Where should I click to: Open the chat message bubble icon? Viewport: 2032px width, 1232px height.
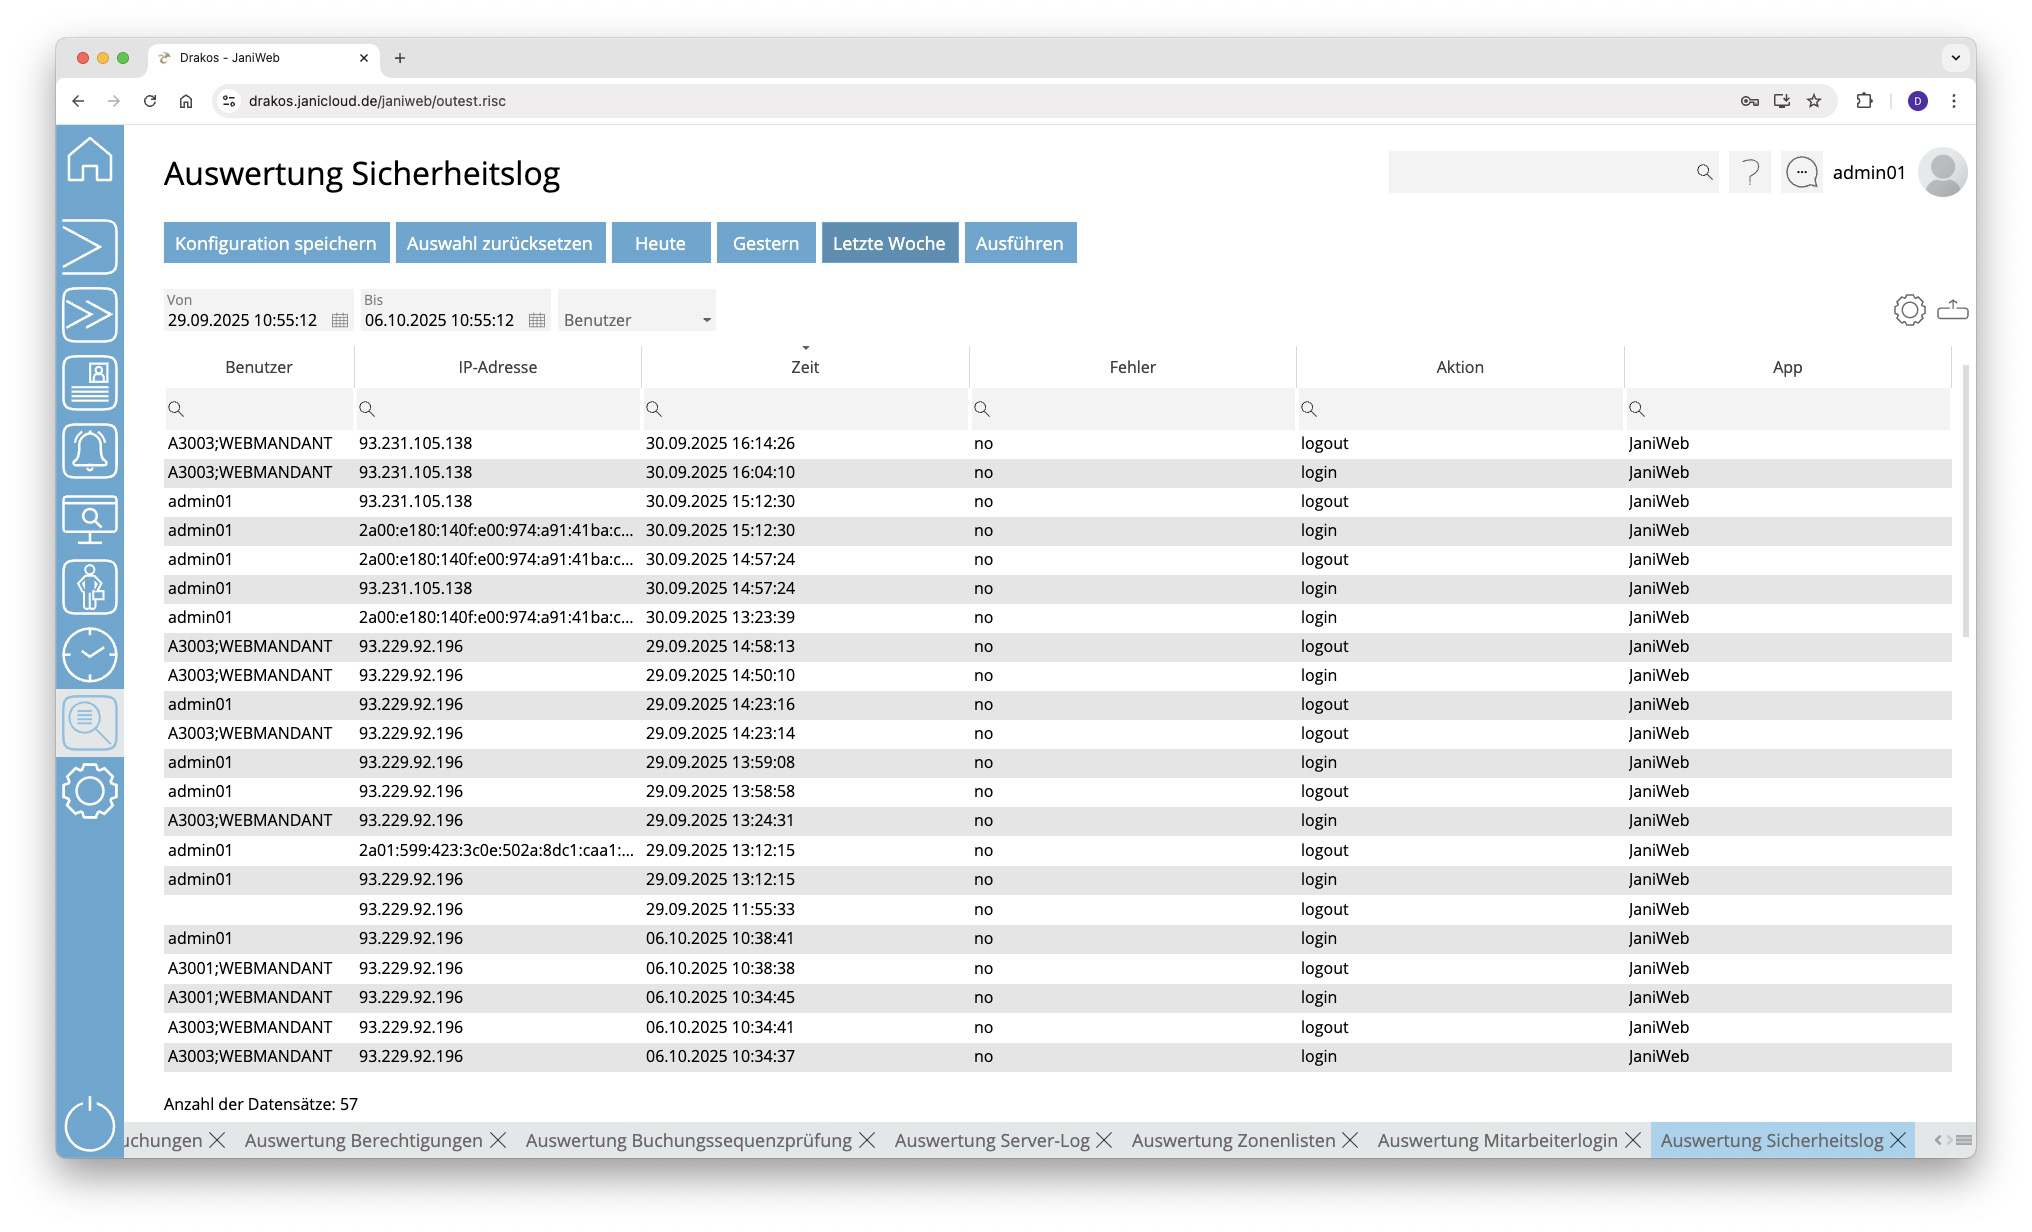1802,173
